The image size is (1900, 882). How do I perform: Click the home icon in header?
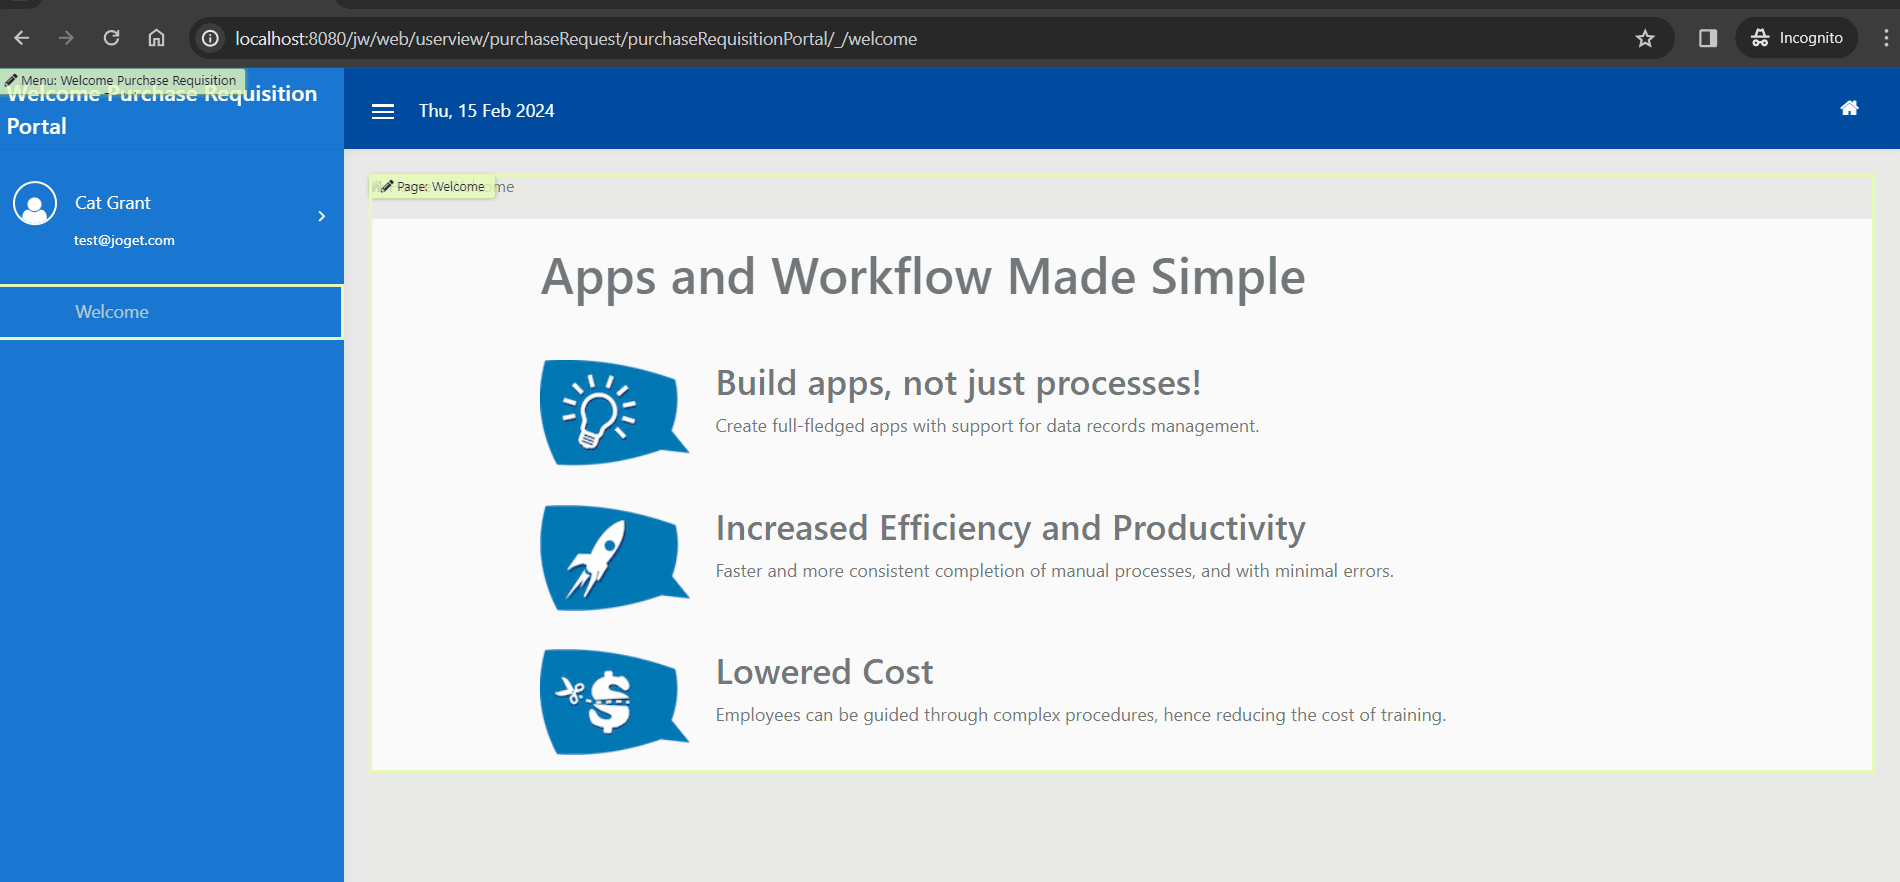1849,108
